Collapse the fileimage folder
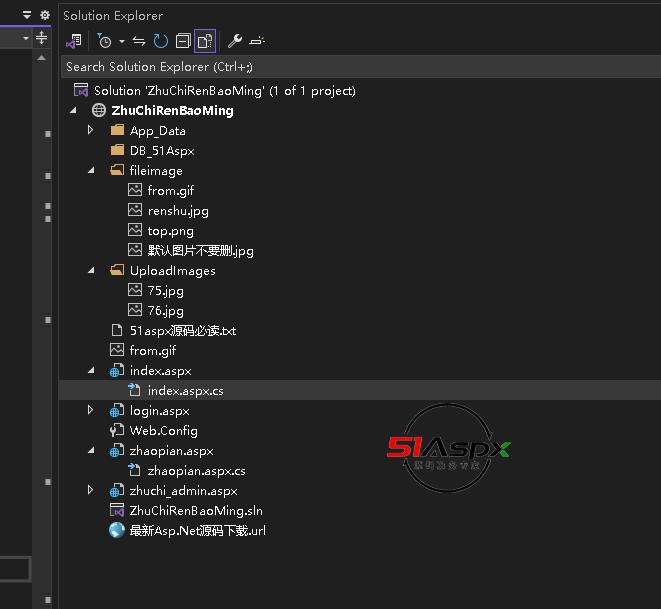This screenshot has width=661, height=609. [x=90, y=170]
